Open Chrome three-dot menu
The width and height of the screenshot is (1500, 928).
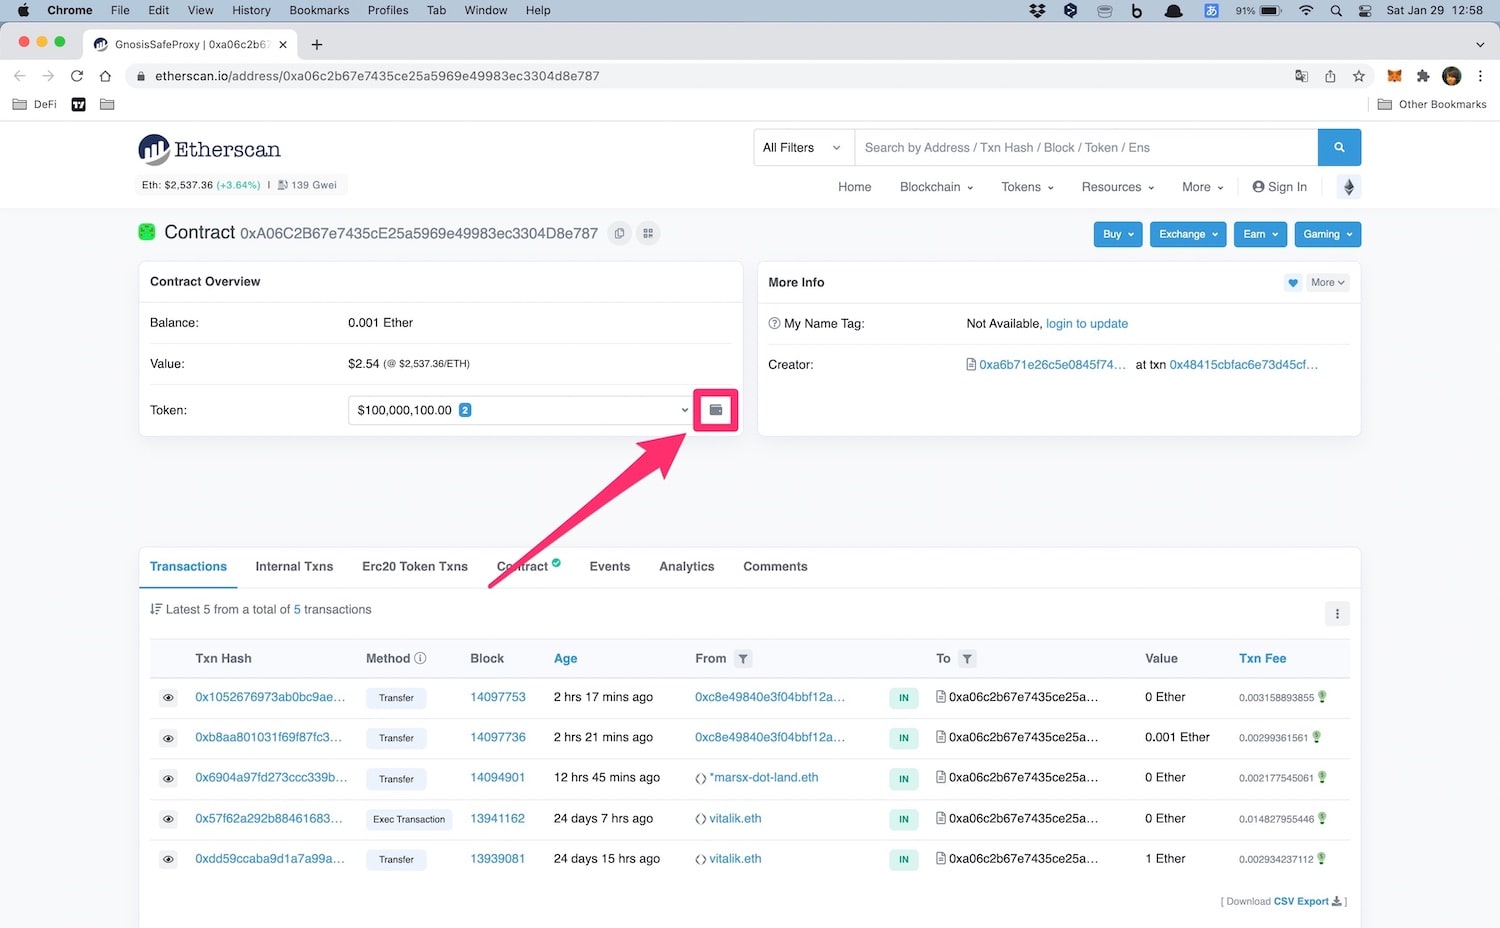(x=1480, y=76)
